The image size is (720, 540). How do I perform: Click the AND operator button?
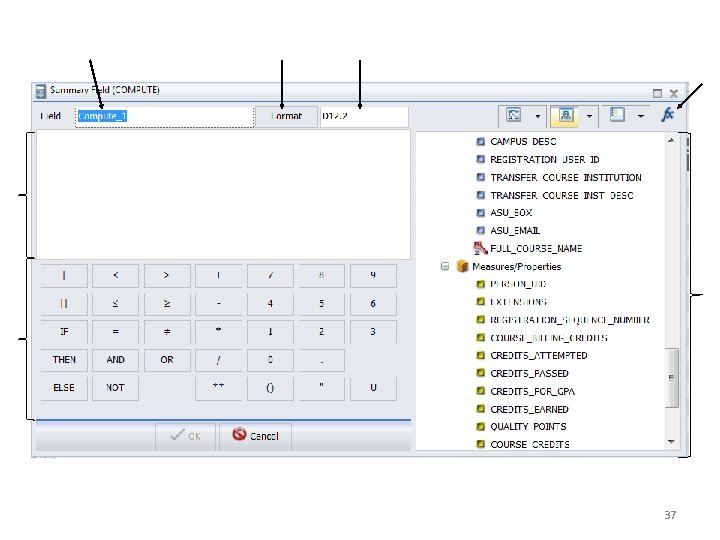pos(115,360)
